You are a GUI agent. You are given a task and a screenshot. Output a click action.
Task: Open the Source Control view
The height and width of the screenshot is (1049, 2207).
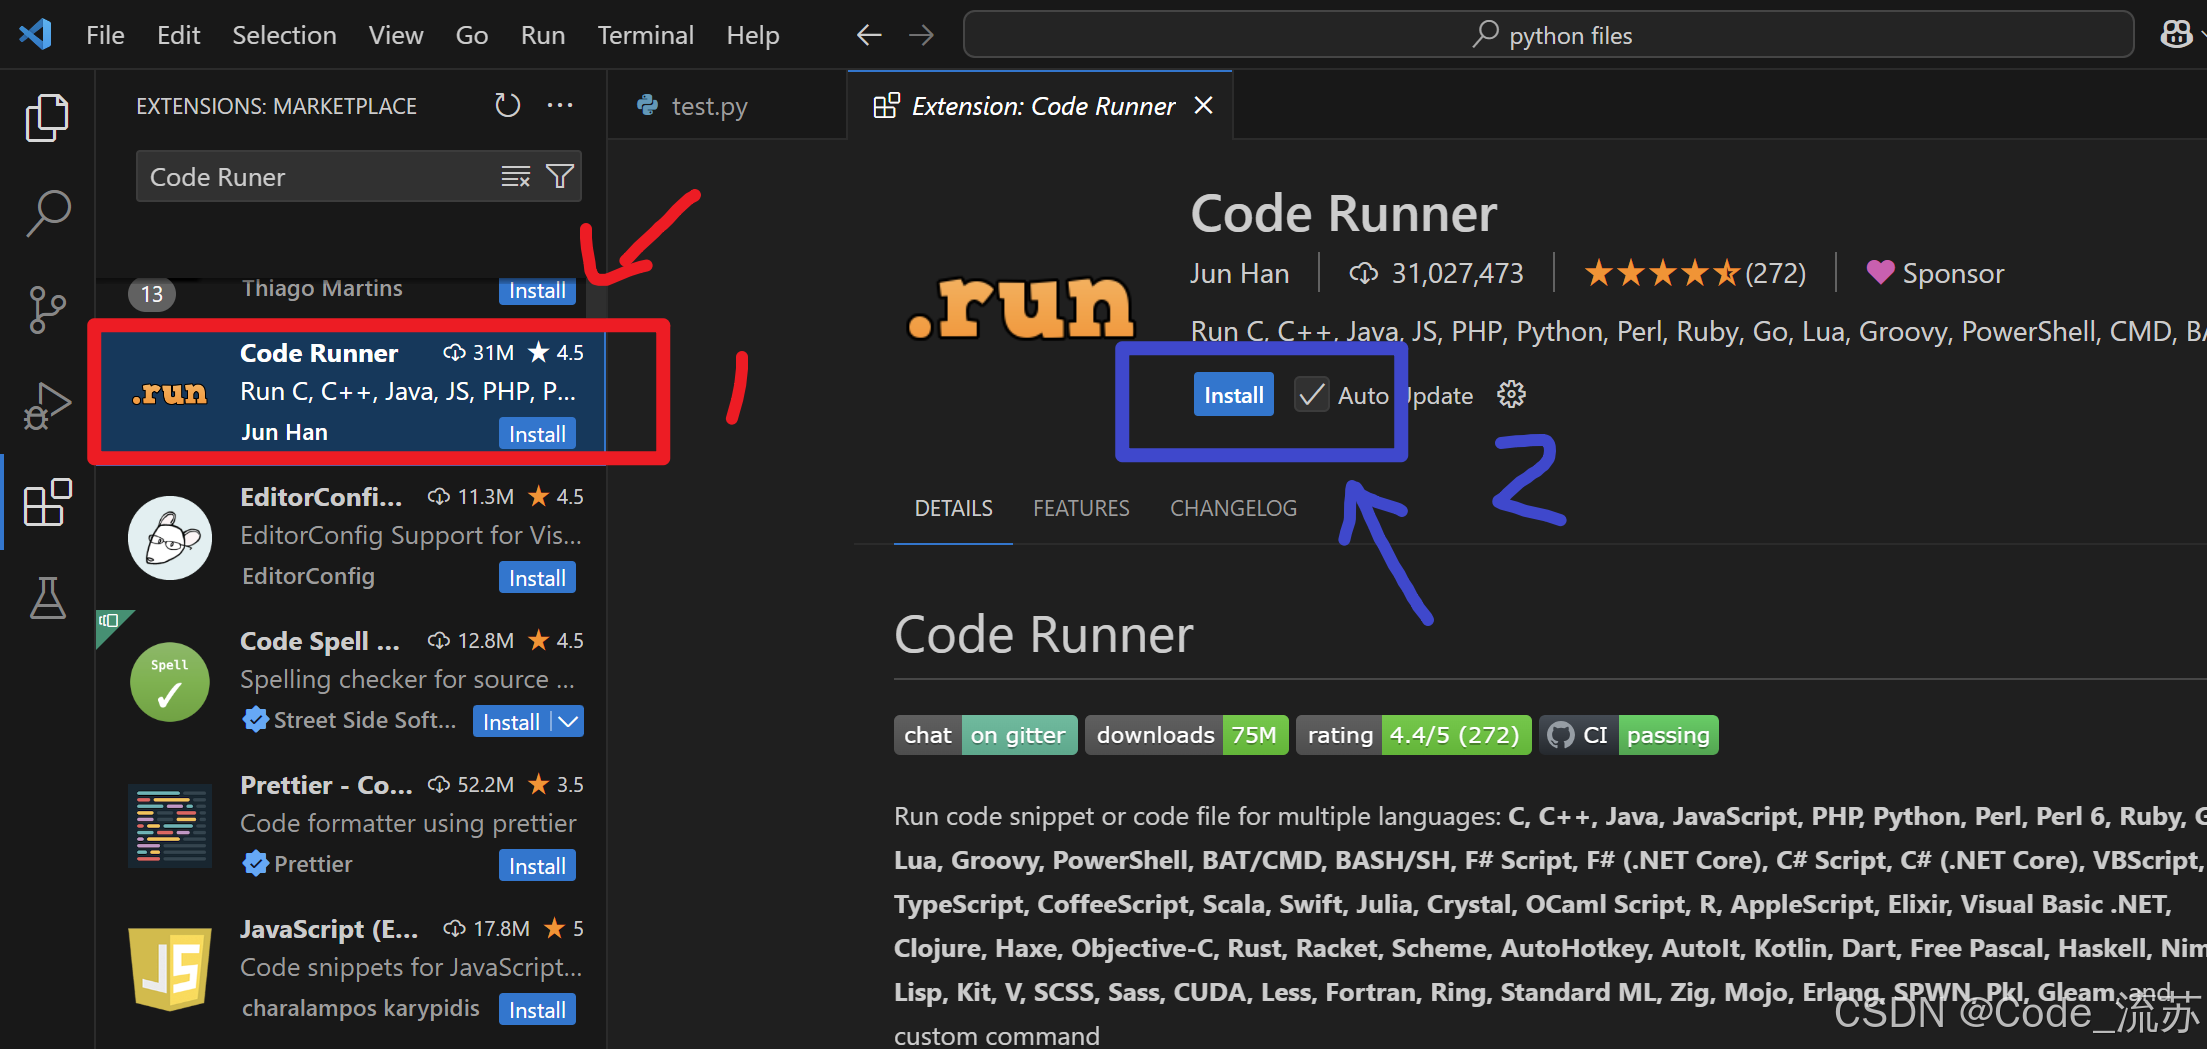[47, 310]
